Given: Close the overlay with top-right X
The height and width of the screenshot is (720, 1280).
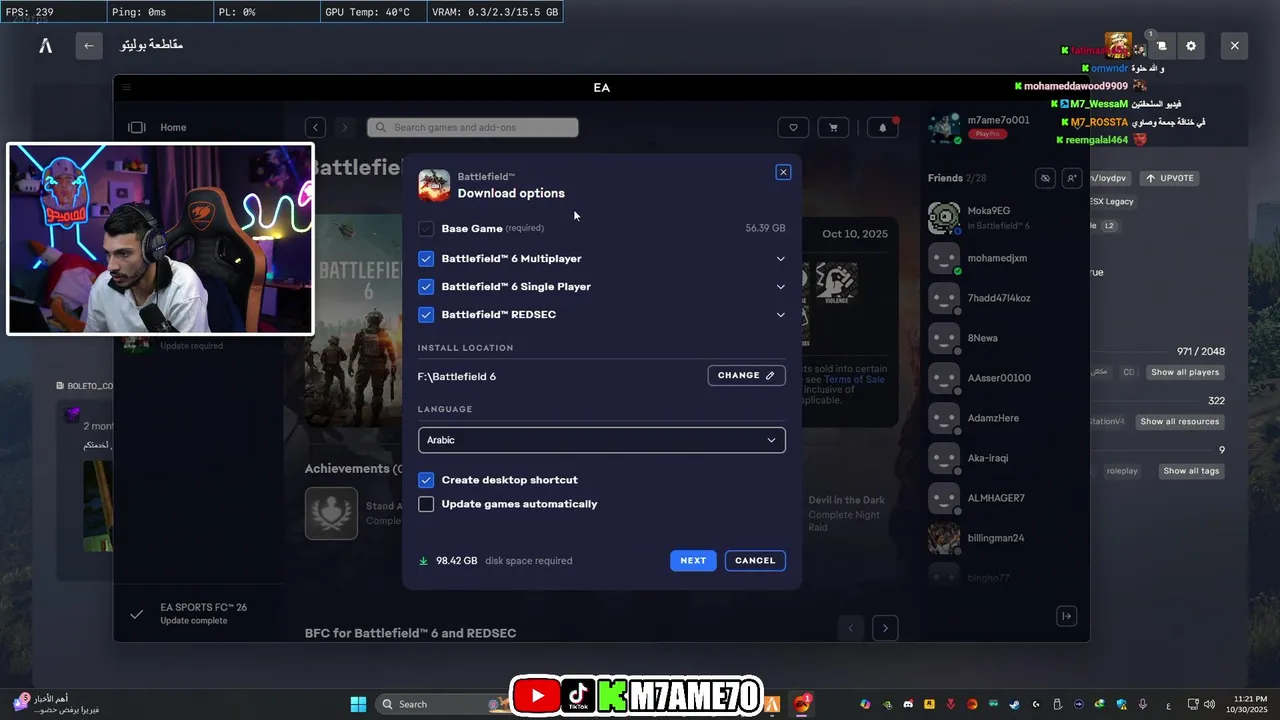Looking at the screenshot, I should pyautogui.click(x=1234, y=46).
